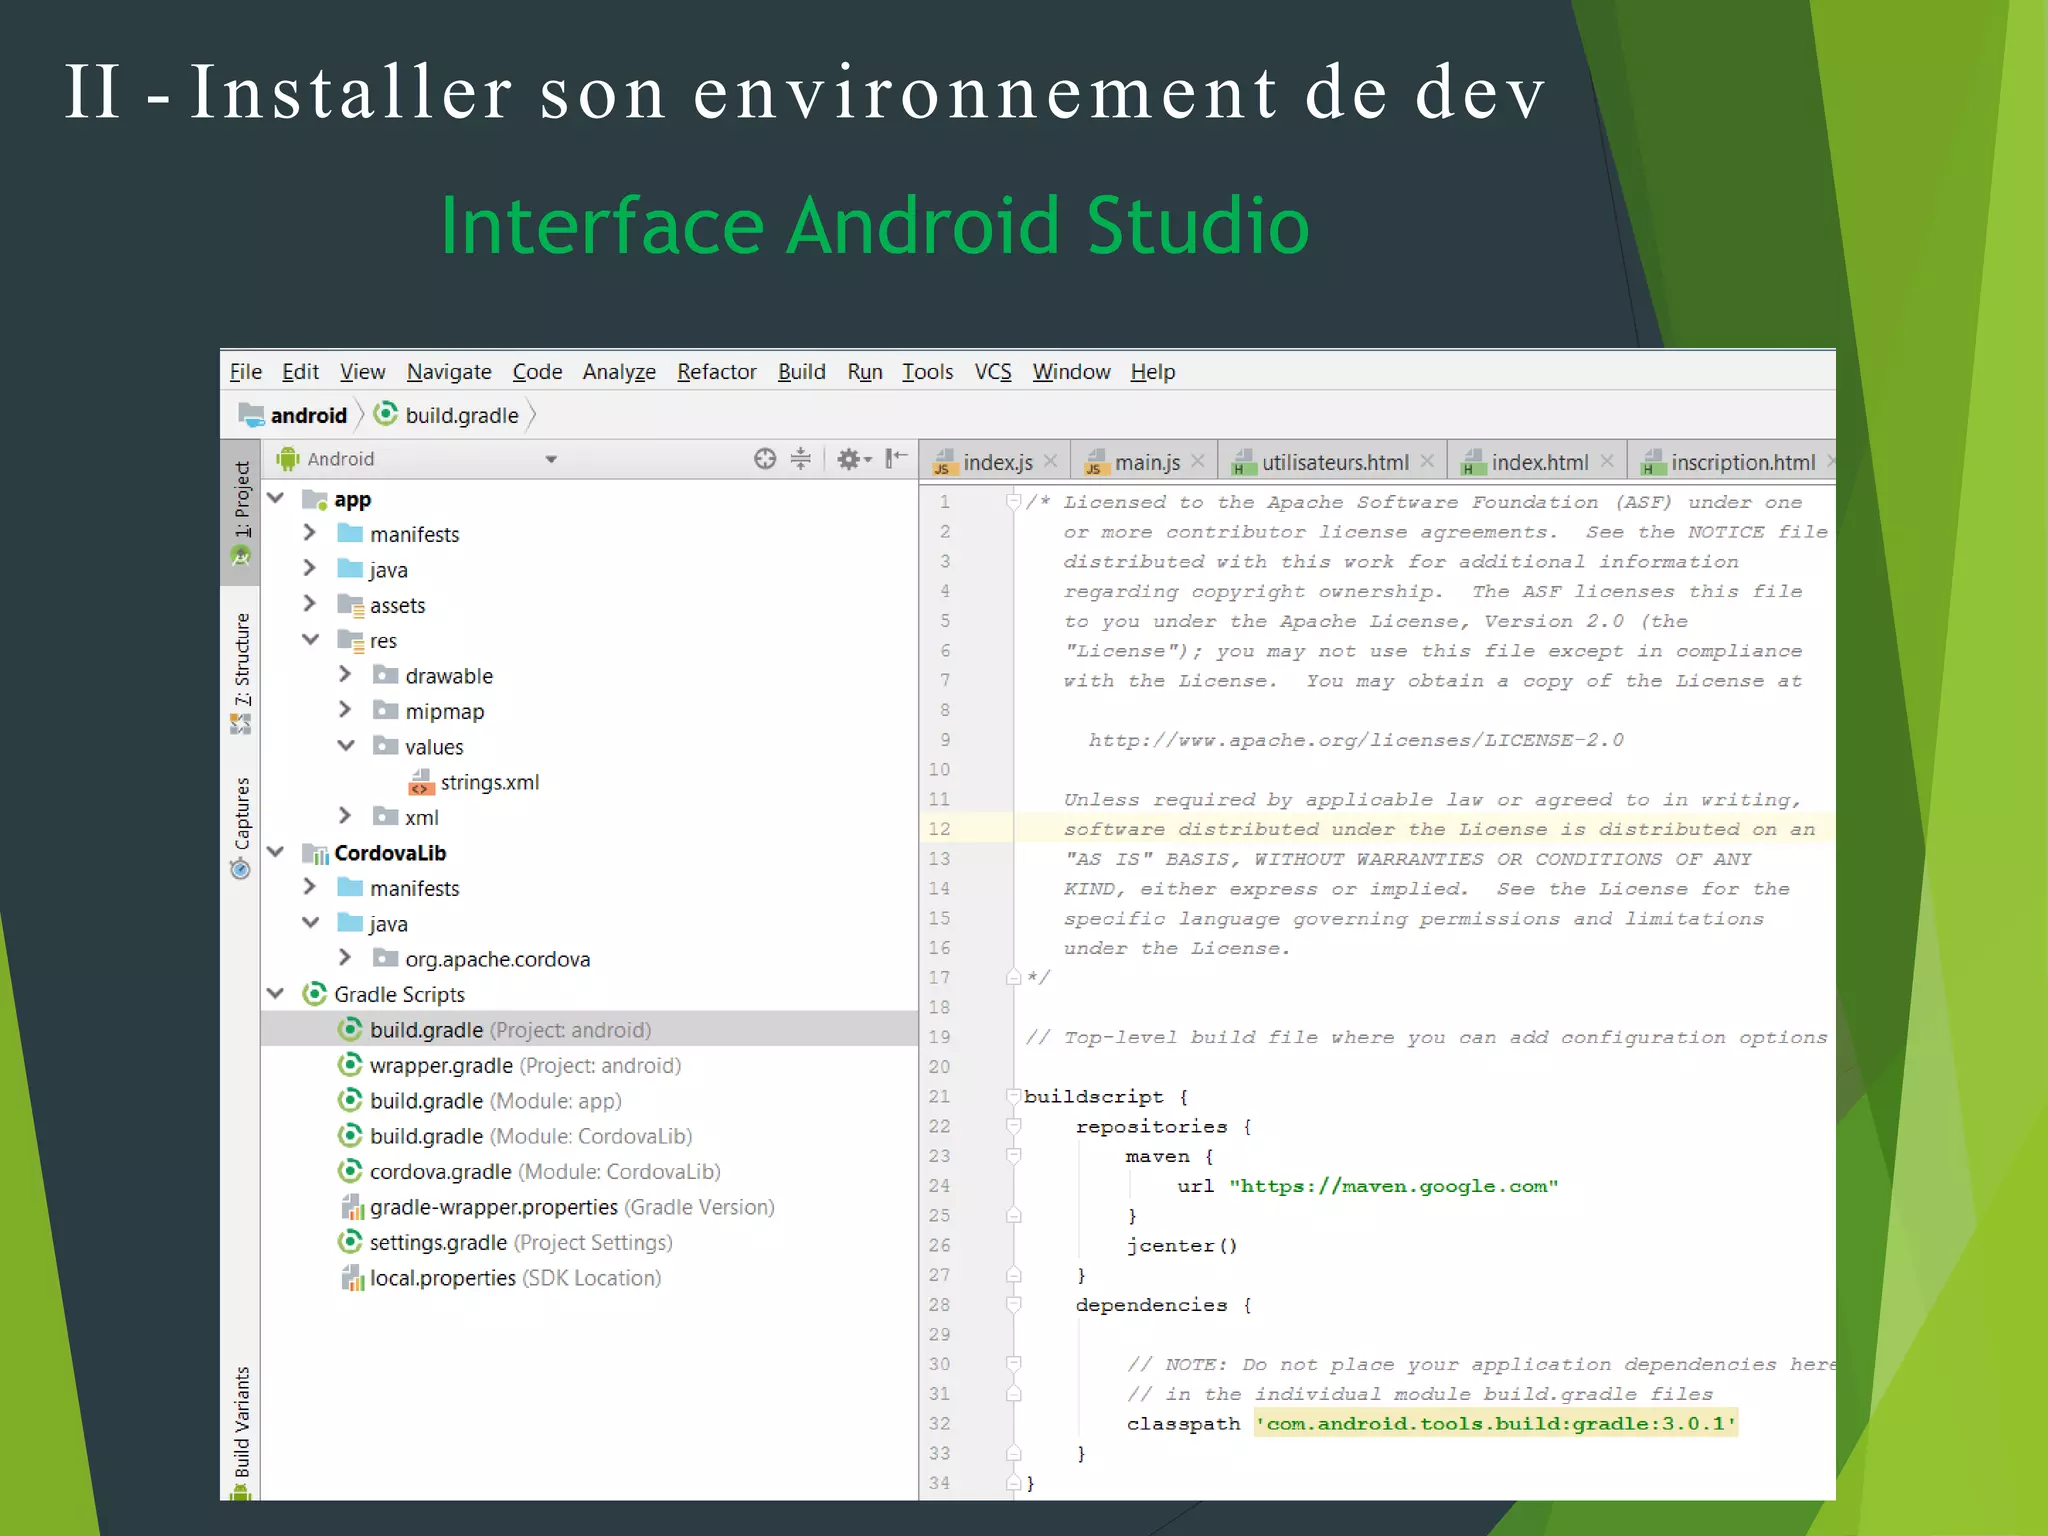
Task: Expand the assets folder
Action: [x=310, y=603]
